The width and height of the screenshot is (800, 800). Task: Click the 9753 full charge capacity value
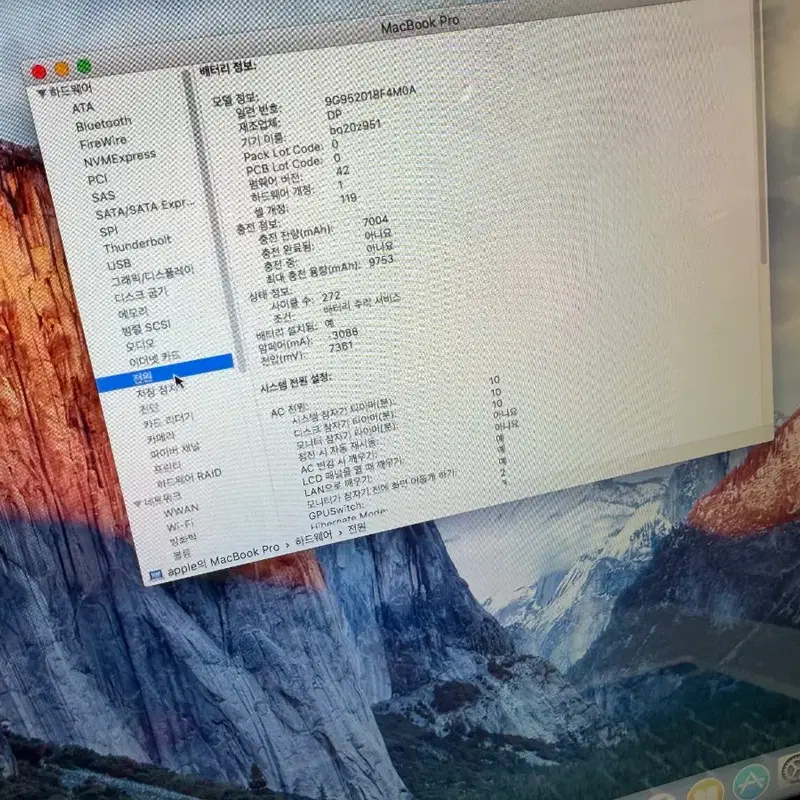(381, 261)
